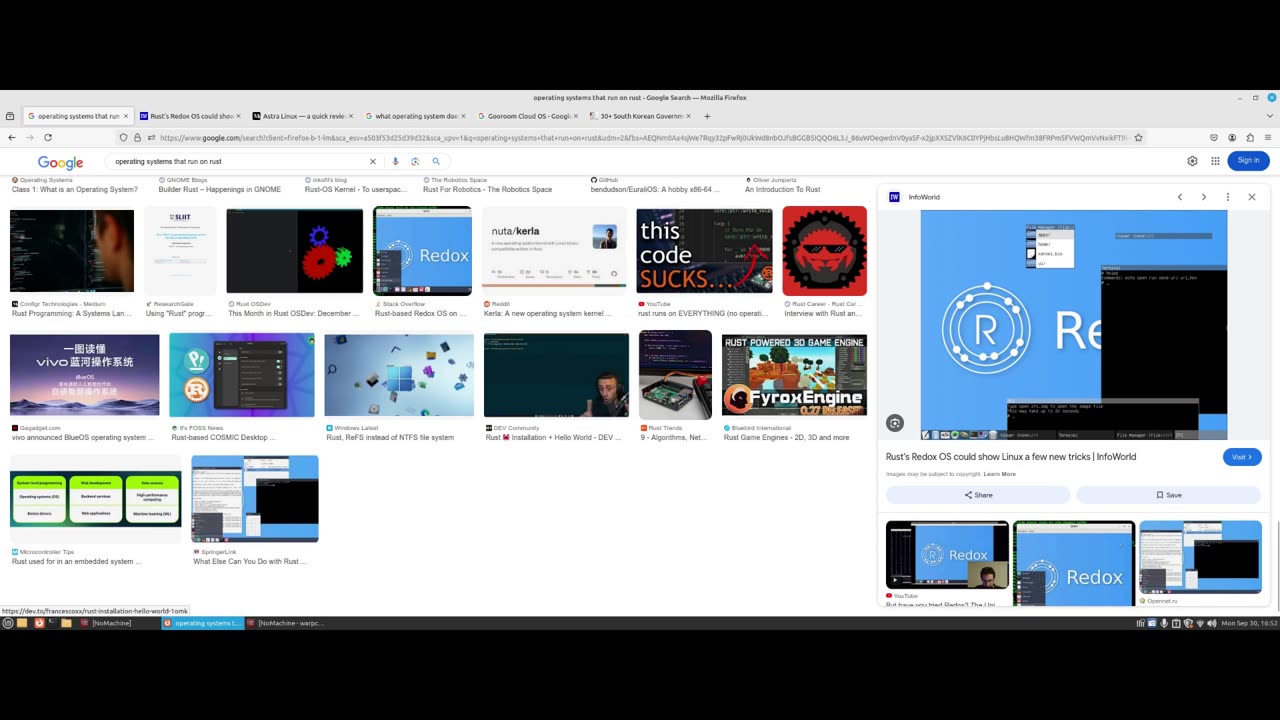Submit search with the magnifier icon
1280x720 pixels.
click(436, 161)
